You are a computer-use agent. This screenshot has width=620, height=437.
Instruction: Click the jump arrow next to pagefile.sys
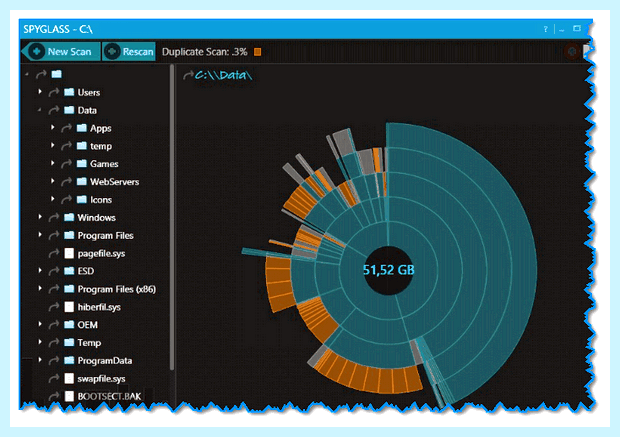[53, 253]
